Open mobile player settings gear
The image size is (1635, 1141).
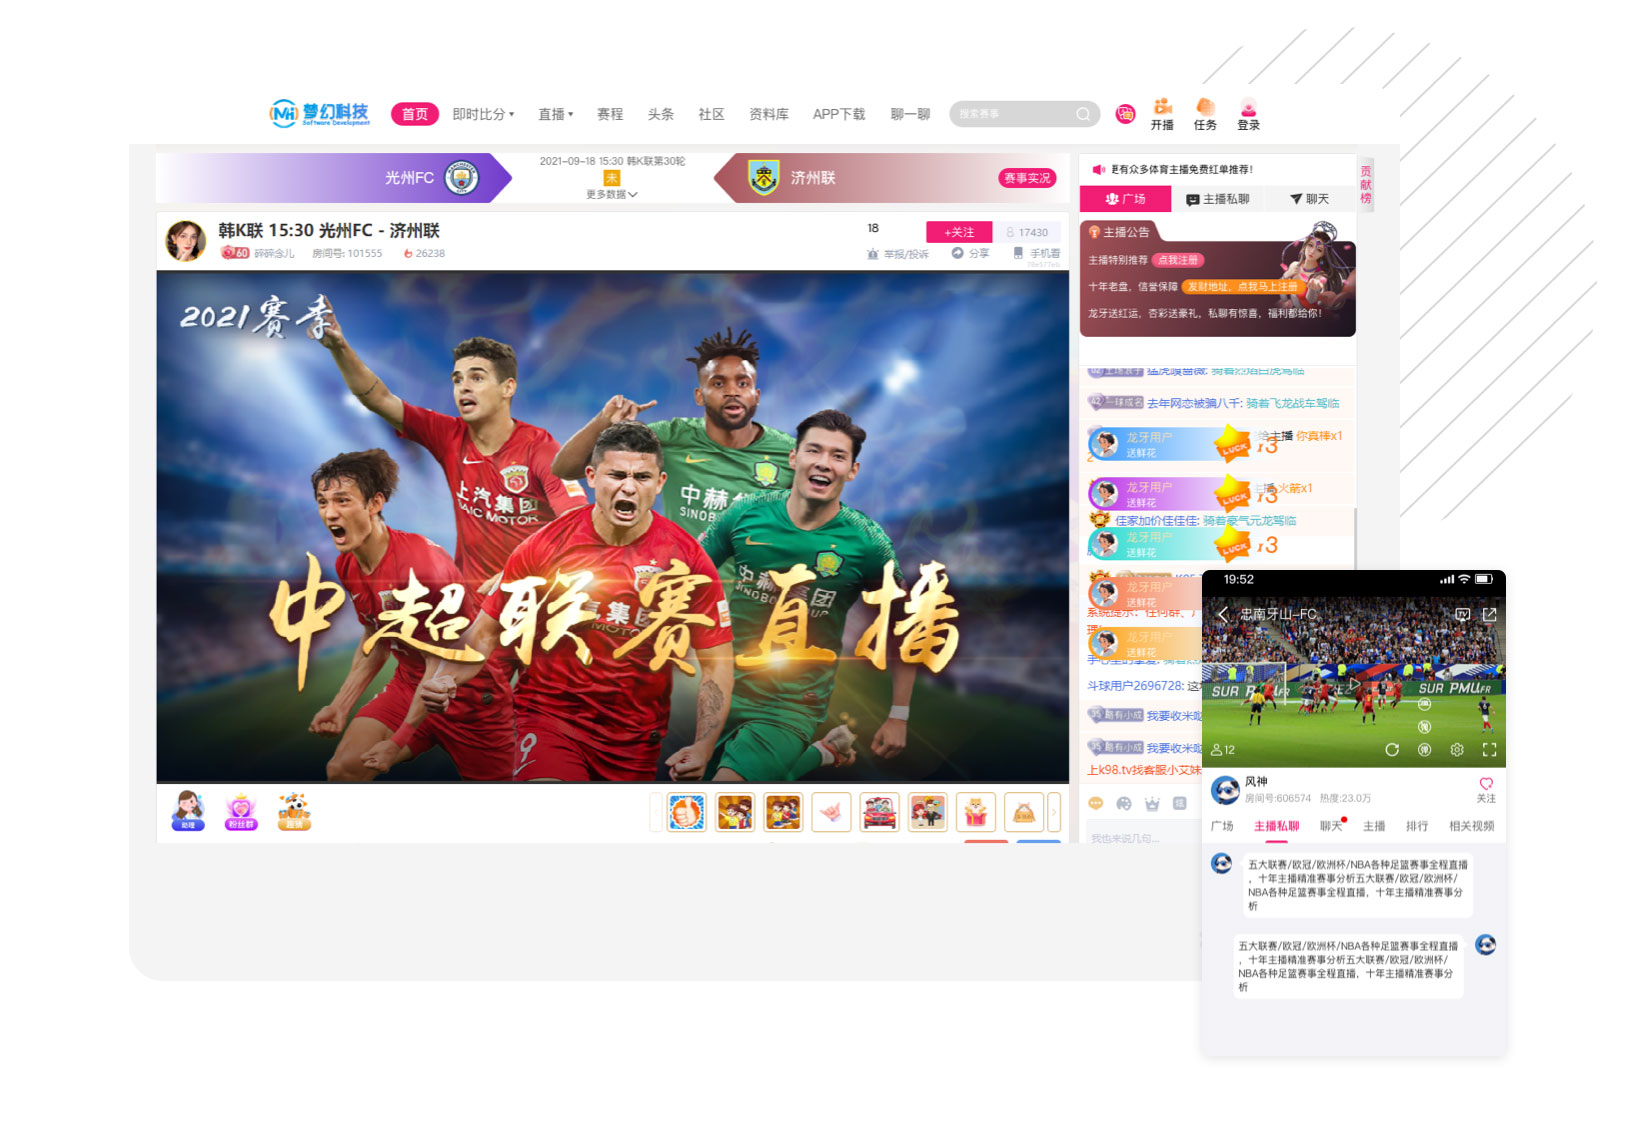pyautogui.click(x=1457, y=749)
